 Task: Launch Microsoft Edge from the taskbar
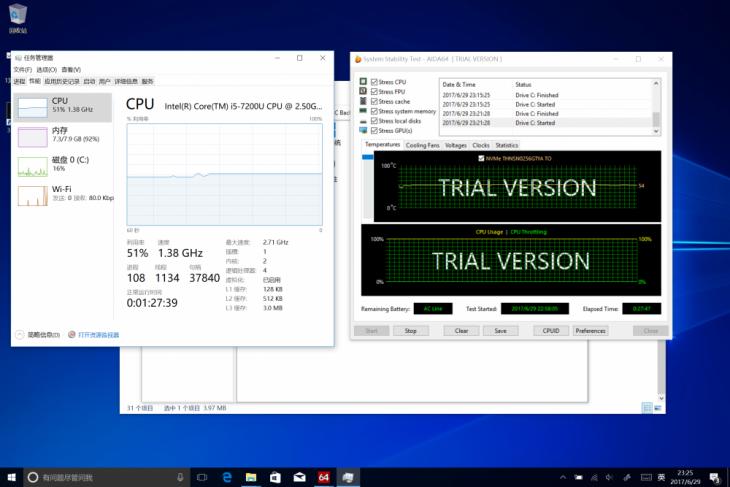point(227,477)
